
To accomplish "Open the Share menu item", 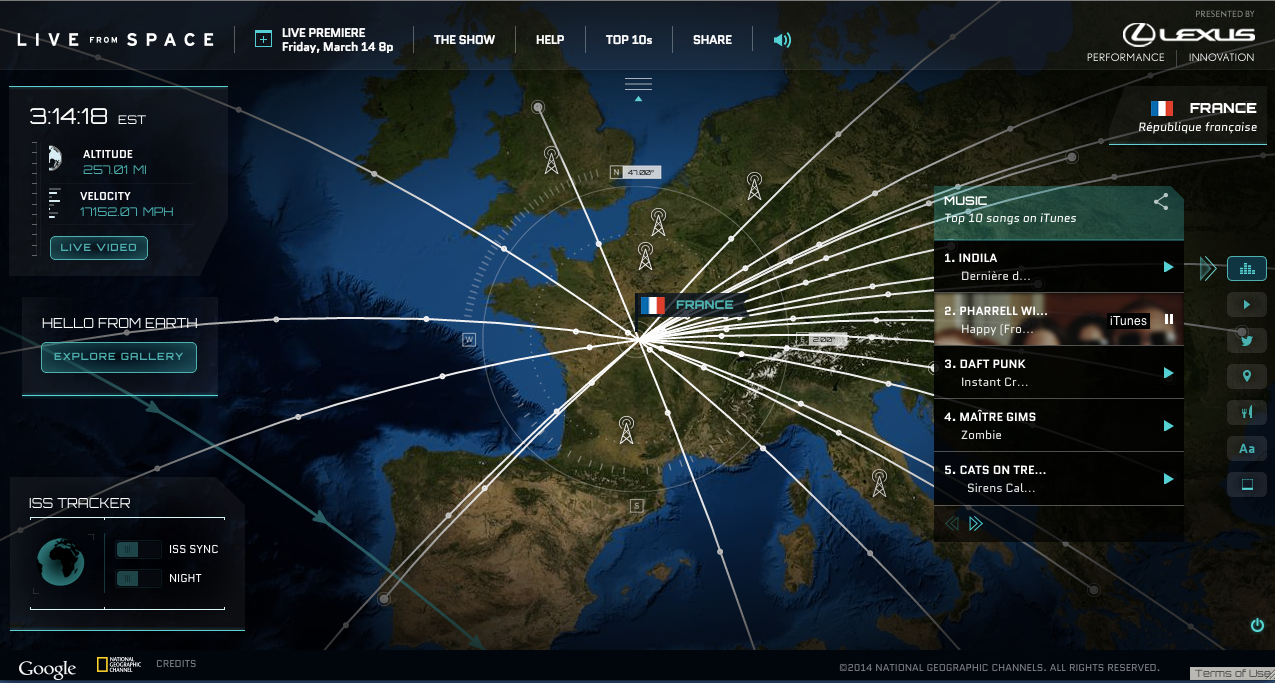I will pos(713,40).
